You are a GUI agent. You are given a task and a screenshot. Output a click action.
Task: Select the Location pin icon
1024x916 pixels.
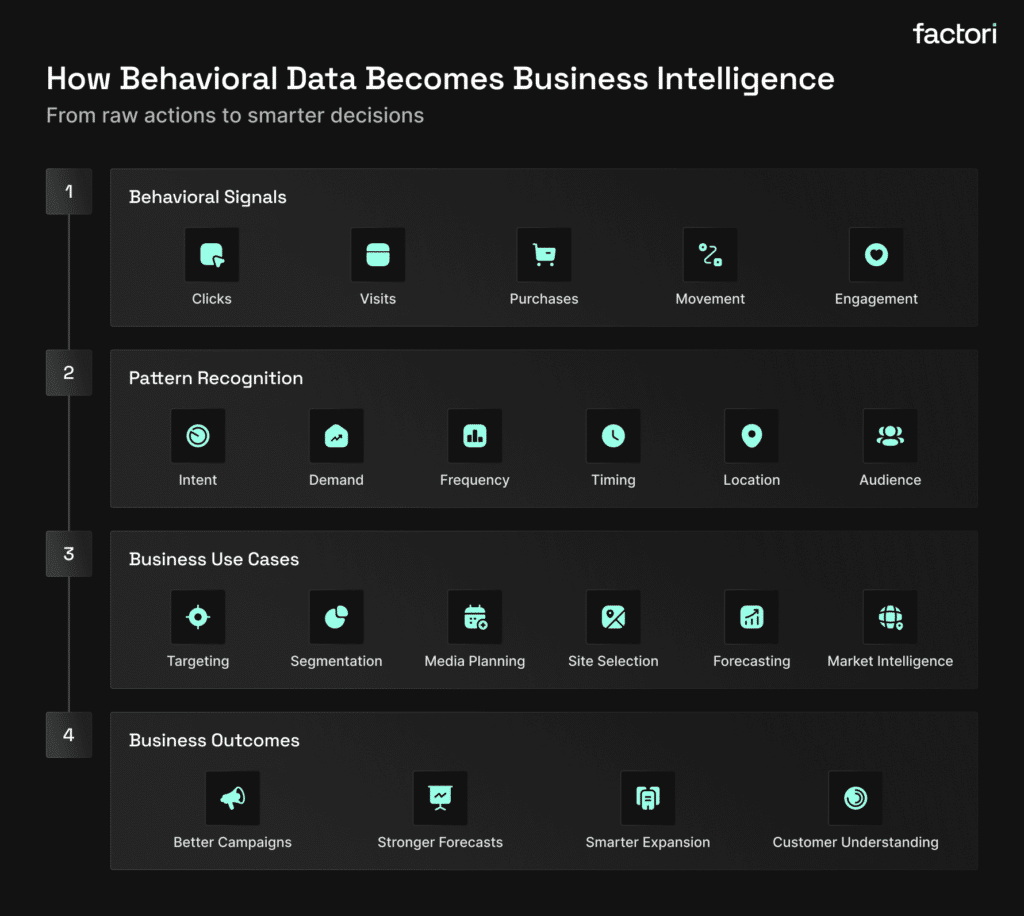coord(752,435)
